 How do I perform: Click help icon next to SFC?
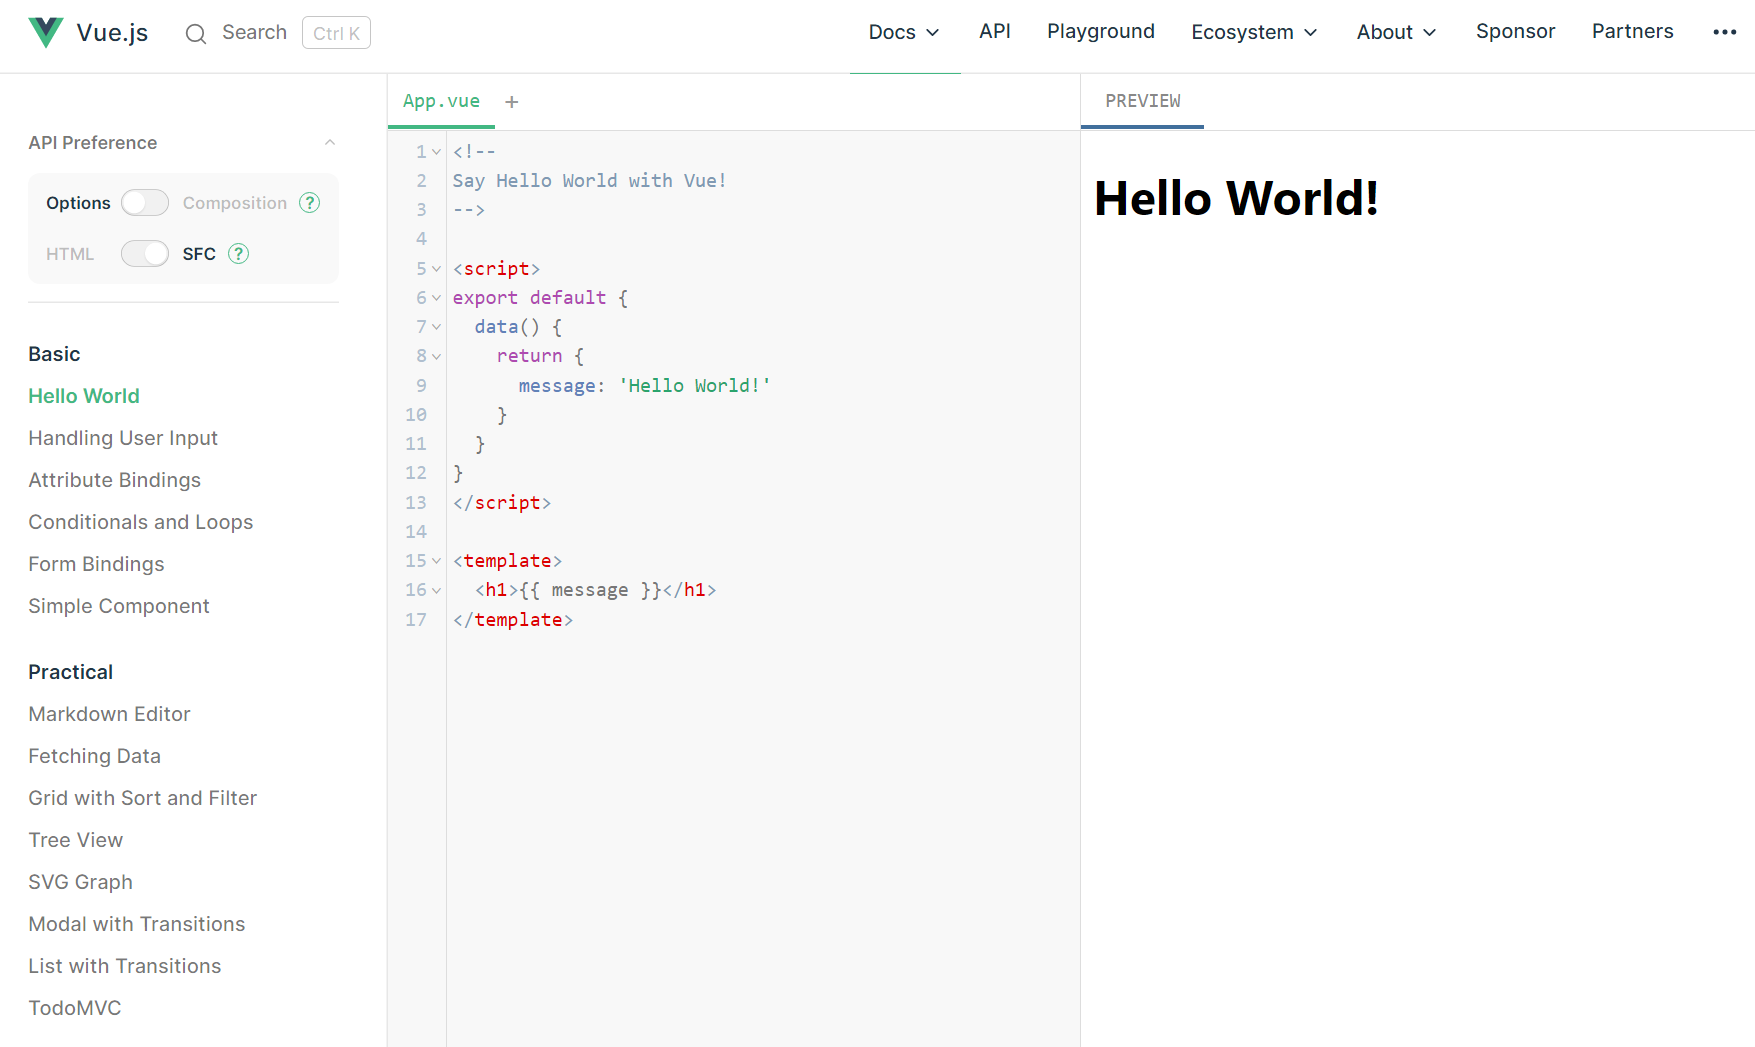pyautogui.click(x=238, y=254)
